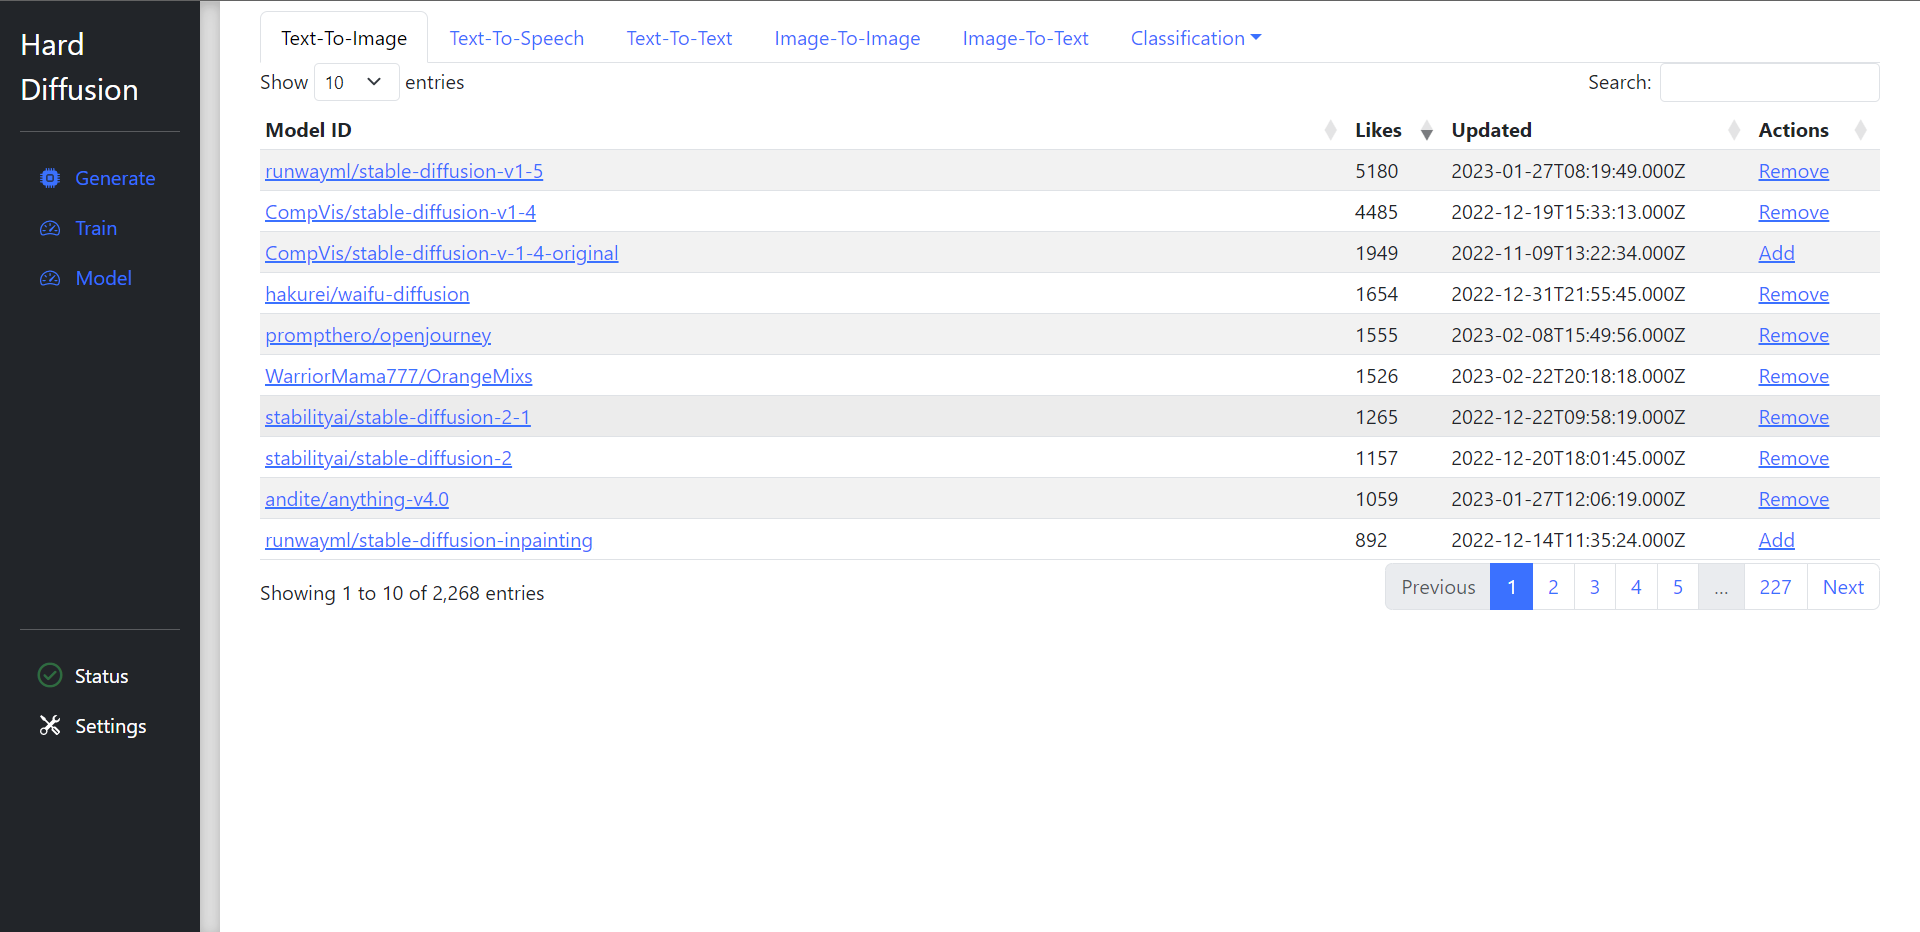
Task: Click the Settings tools icon
Action: pos(50,725)
